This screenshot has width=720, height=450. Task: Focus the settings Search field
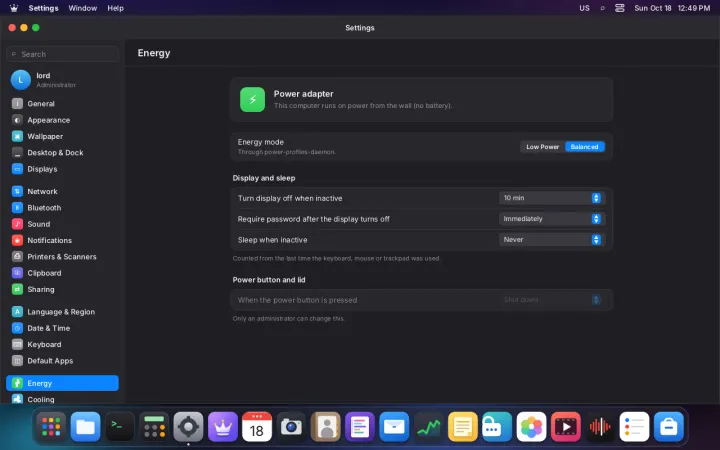click(x=62, y=54)
